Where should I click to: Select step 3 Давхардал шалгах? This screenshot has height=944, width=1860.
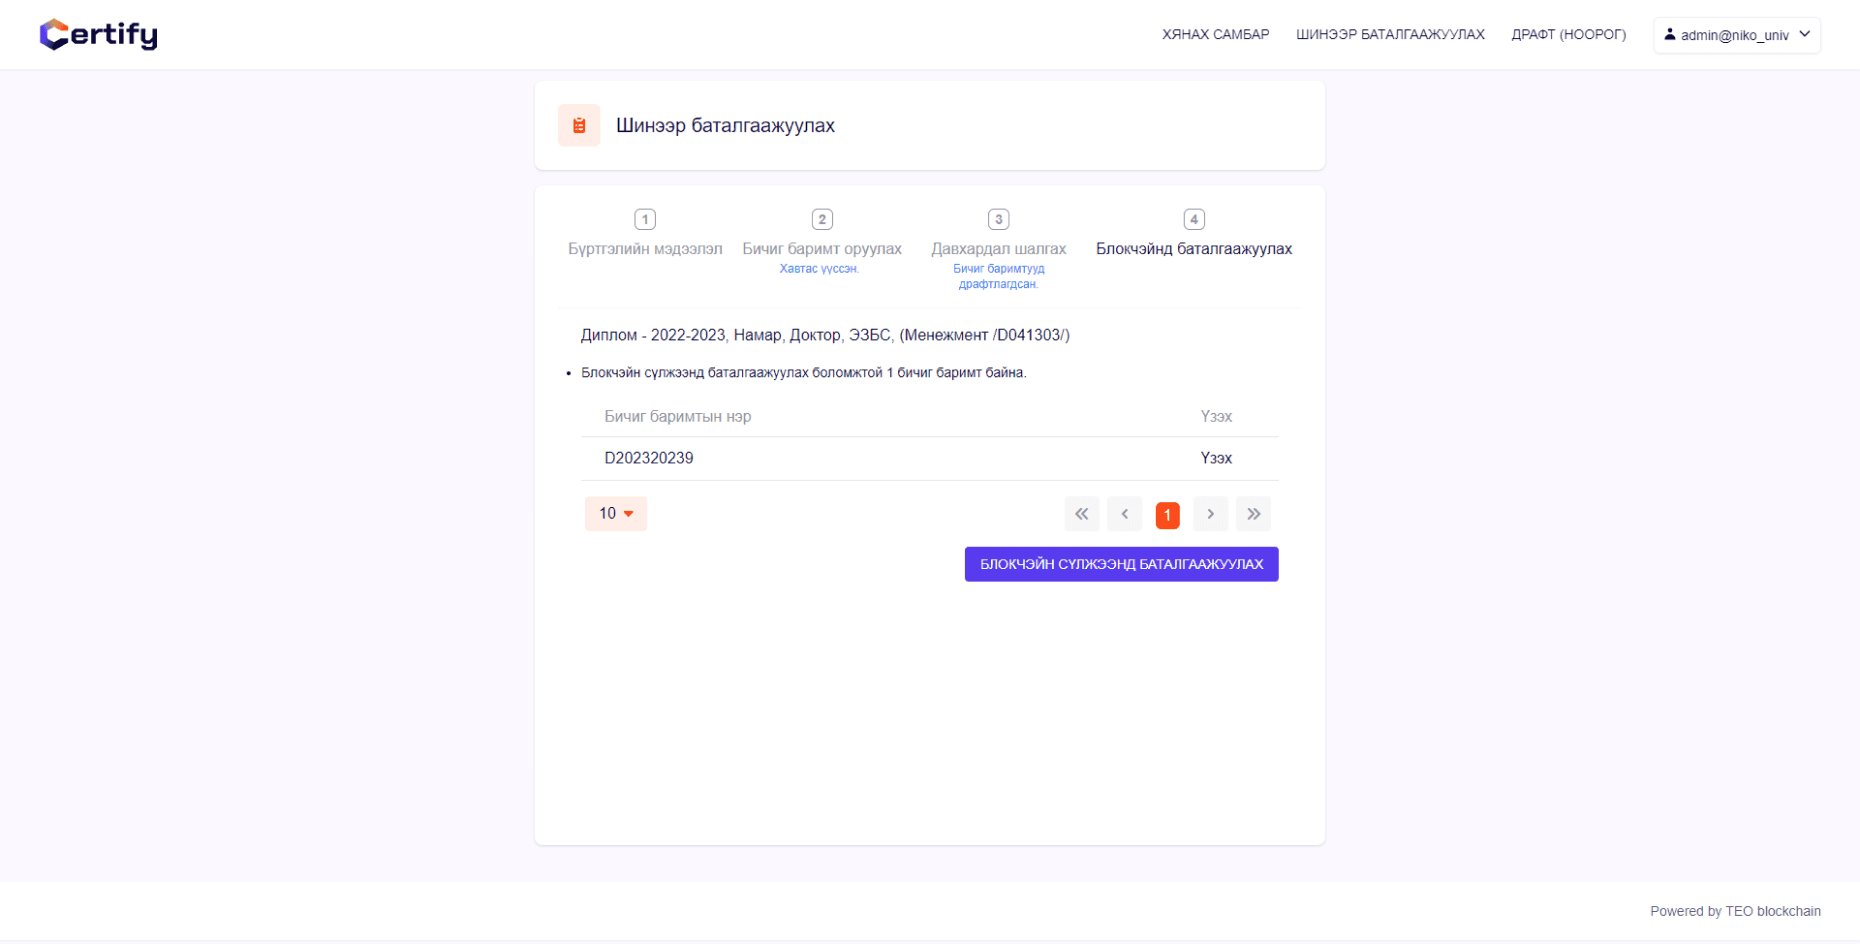tap(999, 248)
